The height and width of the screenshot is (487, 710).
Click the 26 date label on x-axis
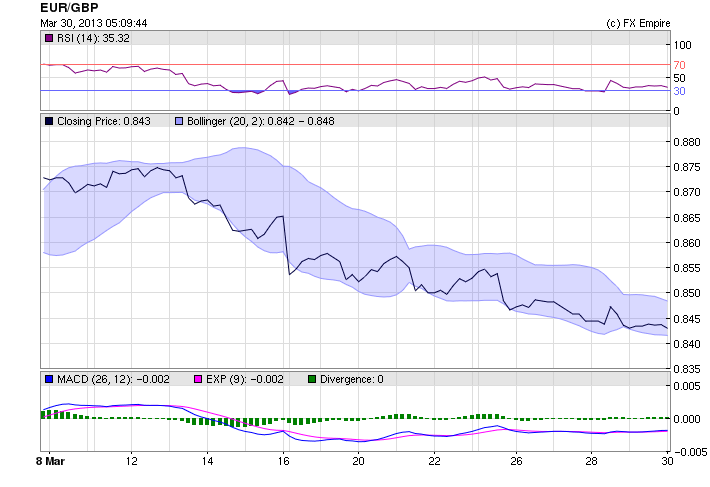point(516,462)
